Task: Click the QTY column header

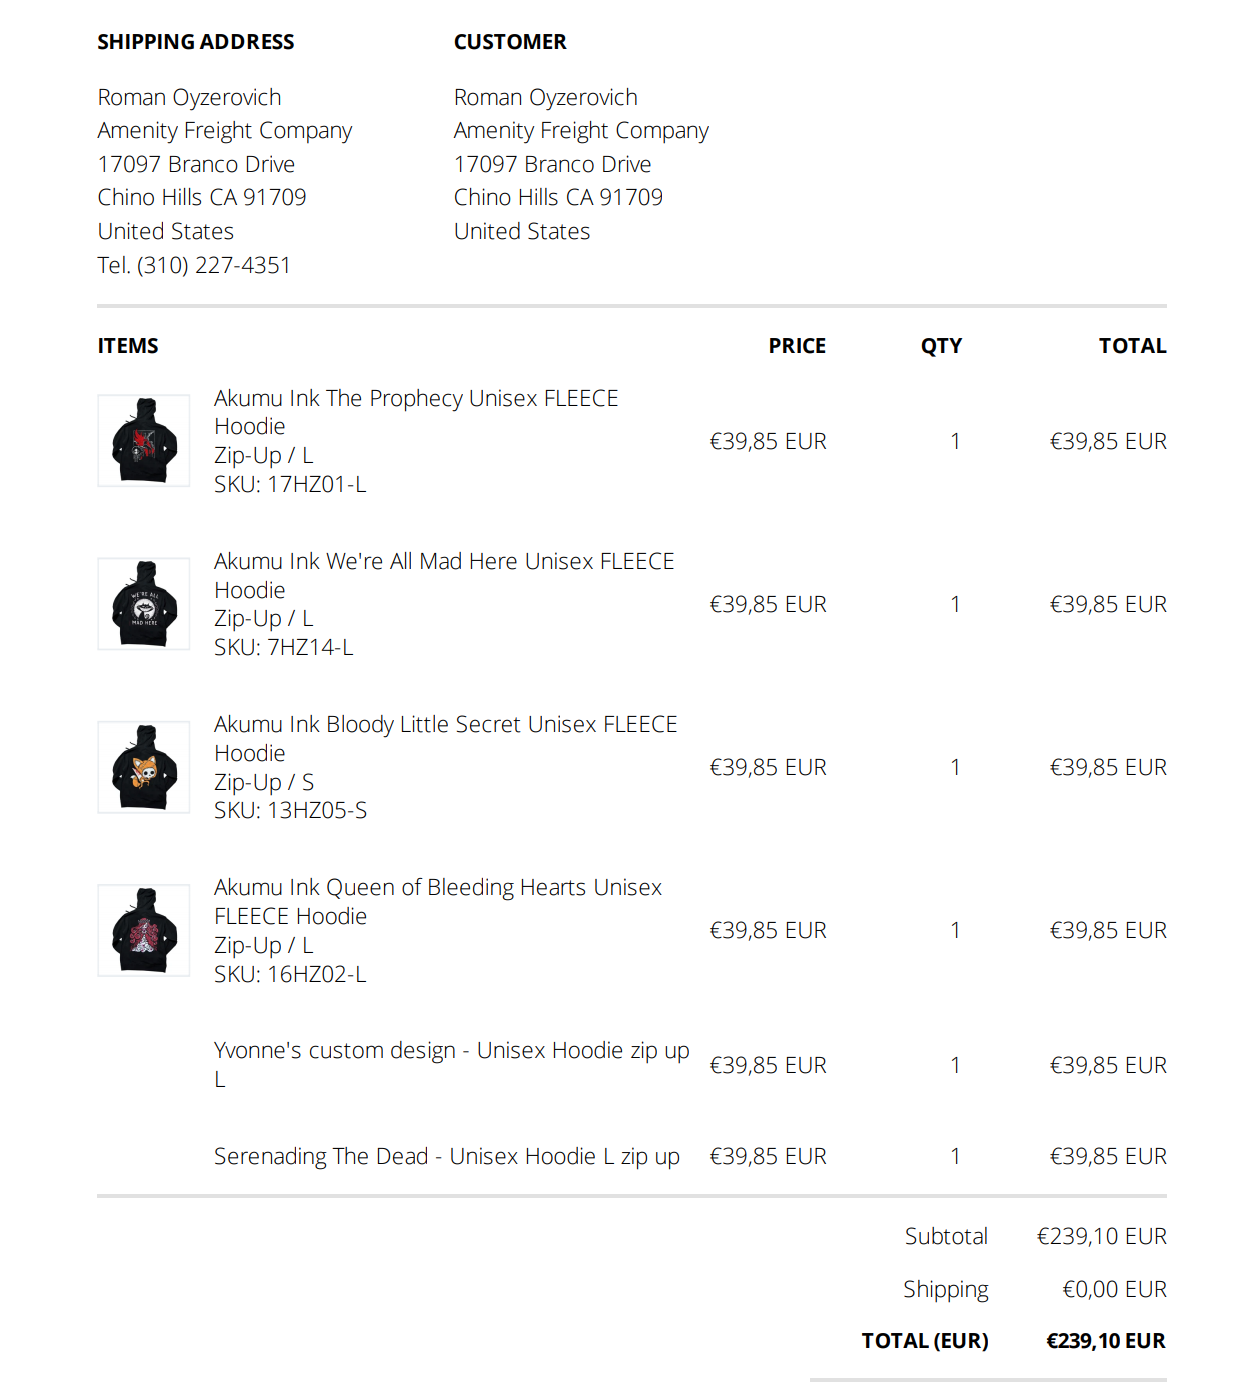Action: [x=941, y=346]
